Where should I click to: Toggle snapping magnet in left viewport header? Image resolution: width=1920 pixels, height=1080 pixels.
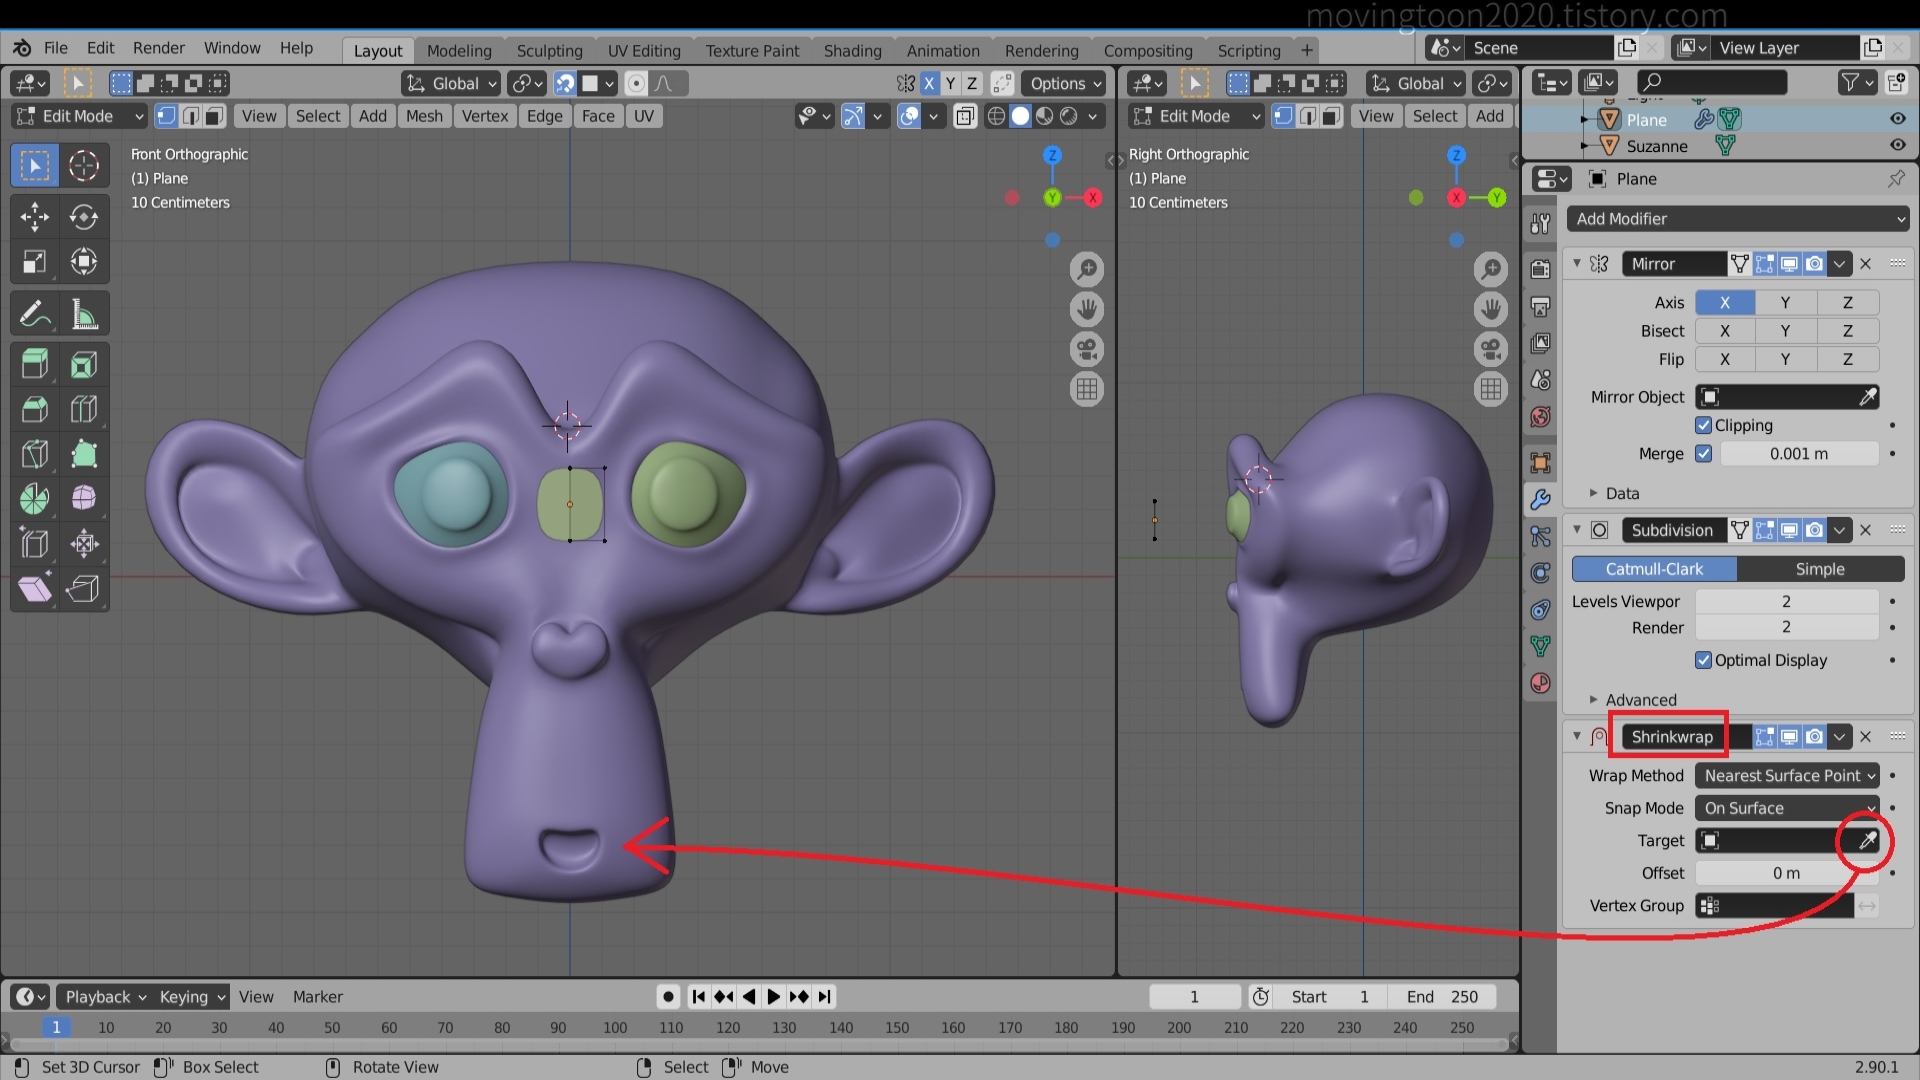click(565, 84)
